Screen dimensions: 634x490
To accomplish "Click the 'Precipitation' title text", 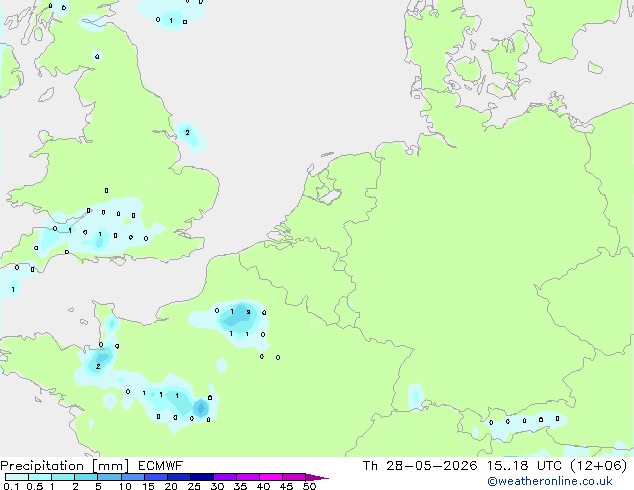I will 42,466.
